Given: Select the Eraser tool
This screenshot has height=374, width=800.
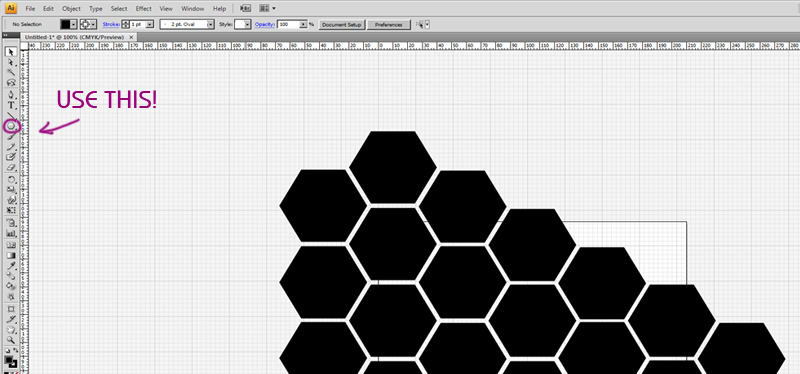Looking at the screenshot, I should coord(11,168).
